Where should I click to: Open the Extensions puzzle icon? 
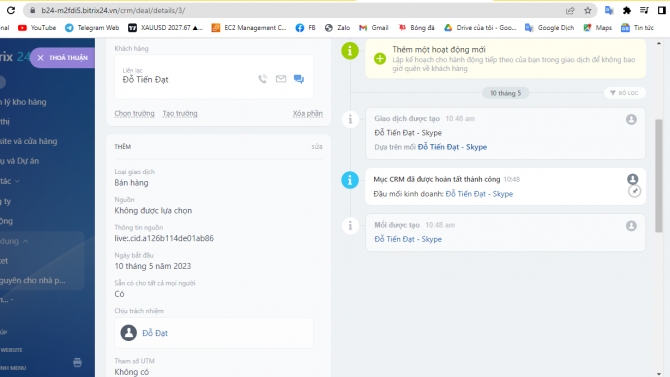626,10
